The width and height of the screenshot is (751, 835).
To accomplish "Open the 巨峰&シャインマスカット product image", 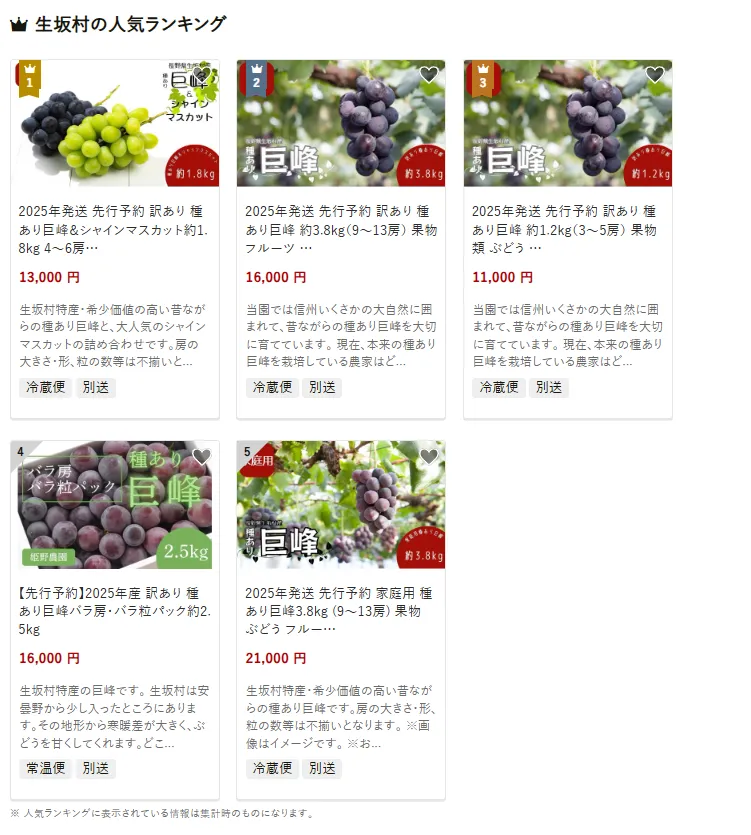I will tap(115, 123).
